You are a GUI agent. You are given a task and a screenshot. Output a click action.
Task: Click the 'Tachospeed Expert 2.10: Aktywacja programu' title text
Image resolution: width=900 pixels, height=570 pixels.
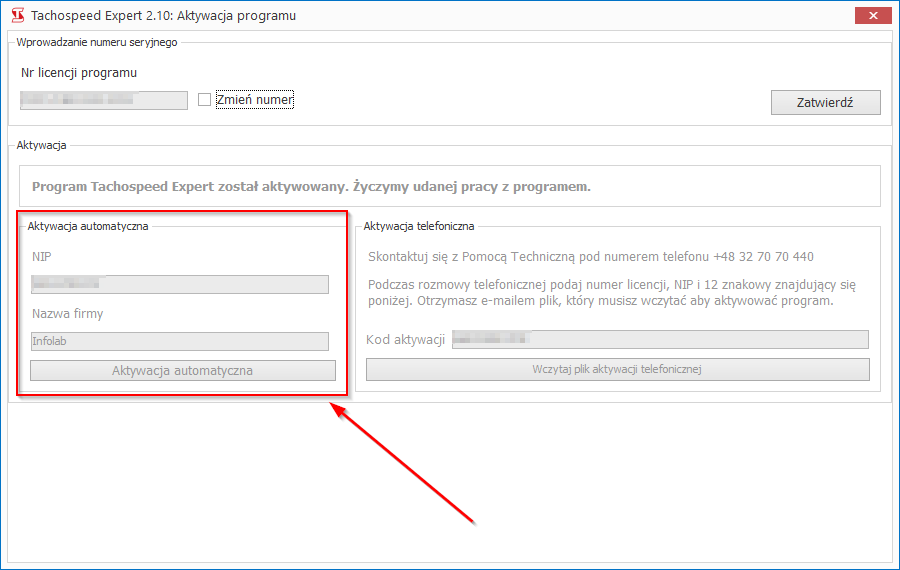click(x=164, y=15)
